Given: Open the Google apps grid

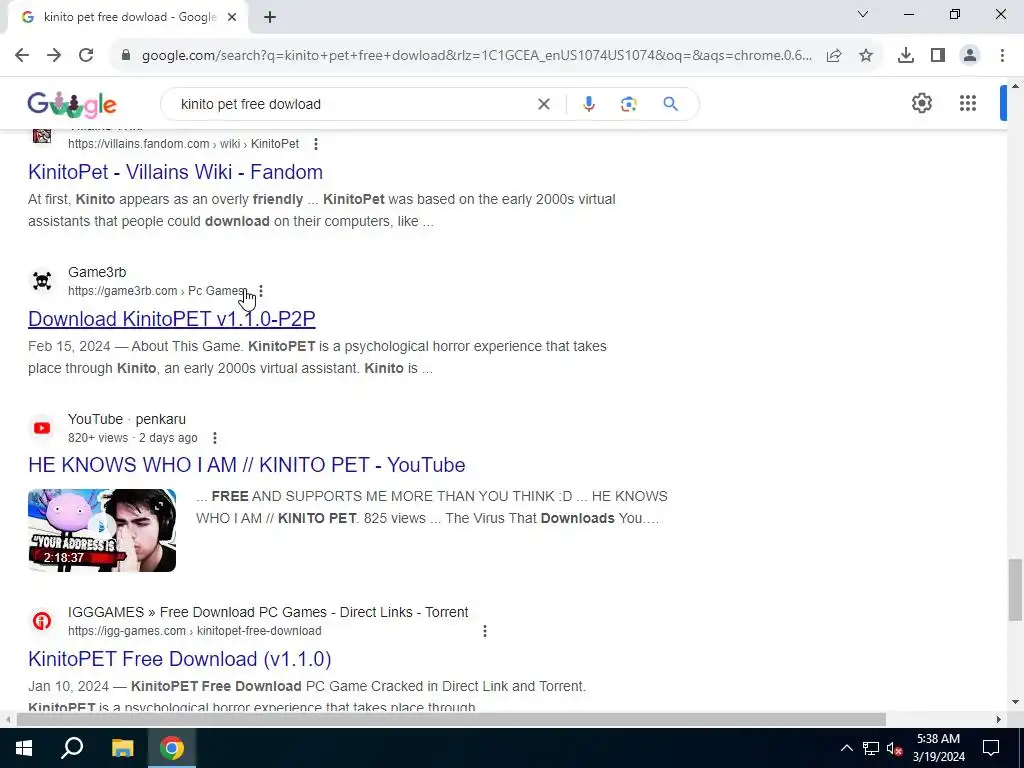Looking at the screenshot, I should [968, 103].
